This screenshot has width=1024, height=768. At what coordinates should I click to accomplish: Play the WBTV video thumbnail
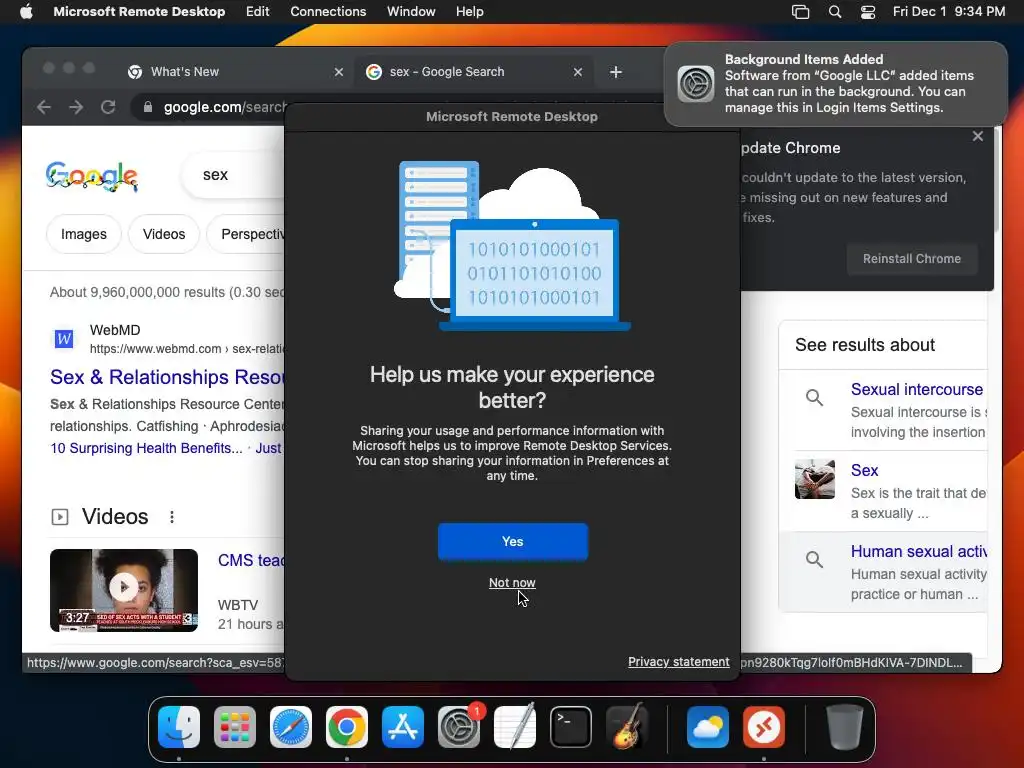point(124,590)
